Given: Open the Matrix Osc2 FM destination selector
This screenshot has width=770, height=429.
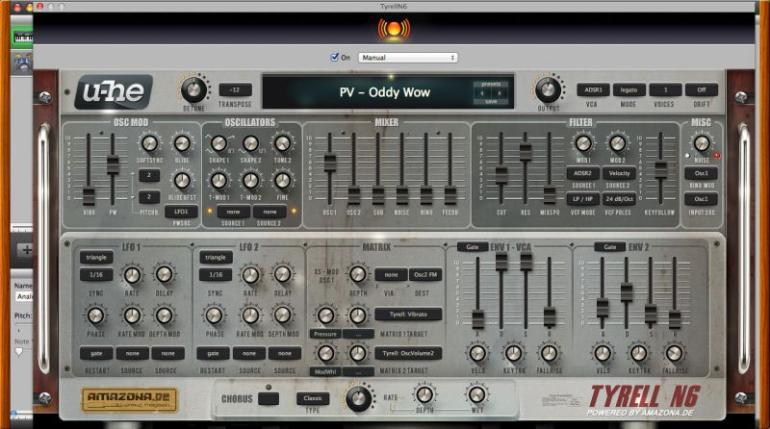Looking at the screenshot, I should pyautogui.click(x=425, y=275).
